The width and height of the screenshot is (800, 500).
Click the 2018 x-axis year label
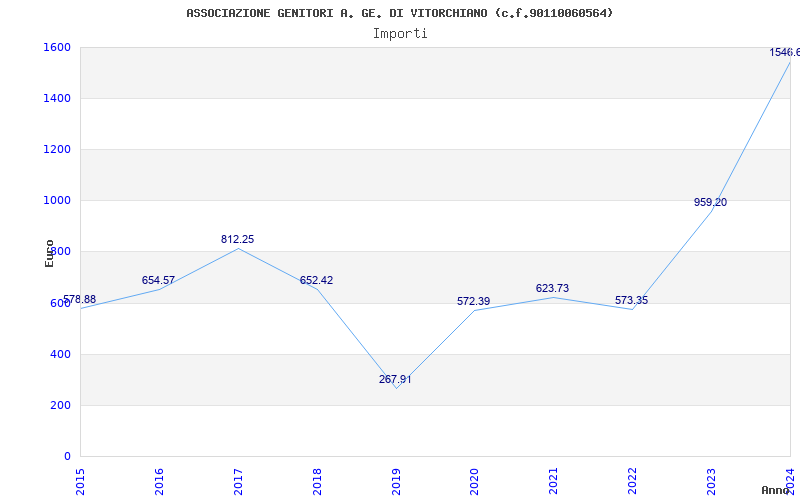317,481
